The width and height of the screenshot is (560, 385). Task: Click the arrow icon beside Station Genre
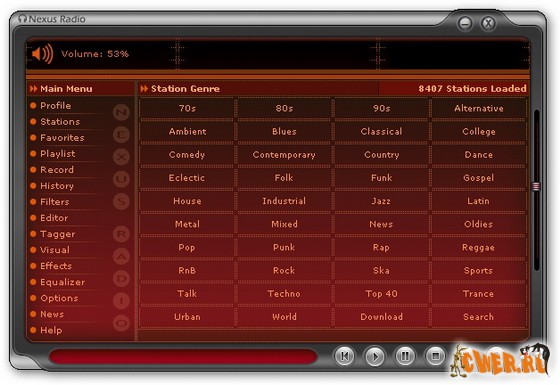point(144,89)
